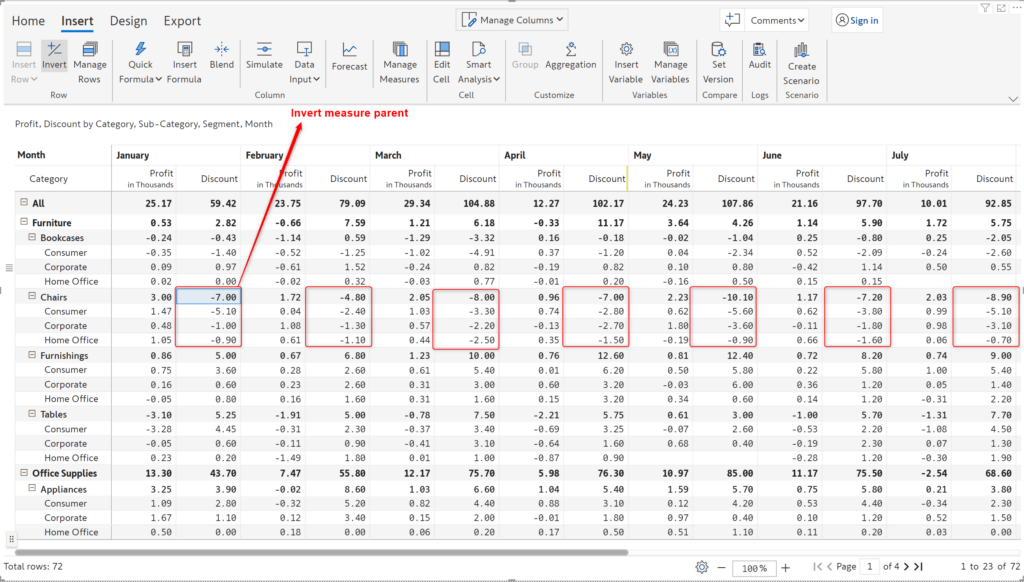Go to the next page of rows
This screenshot has width=1024, height=582.
[905, 567]
